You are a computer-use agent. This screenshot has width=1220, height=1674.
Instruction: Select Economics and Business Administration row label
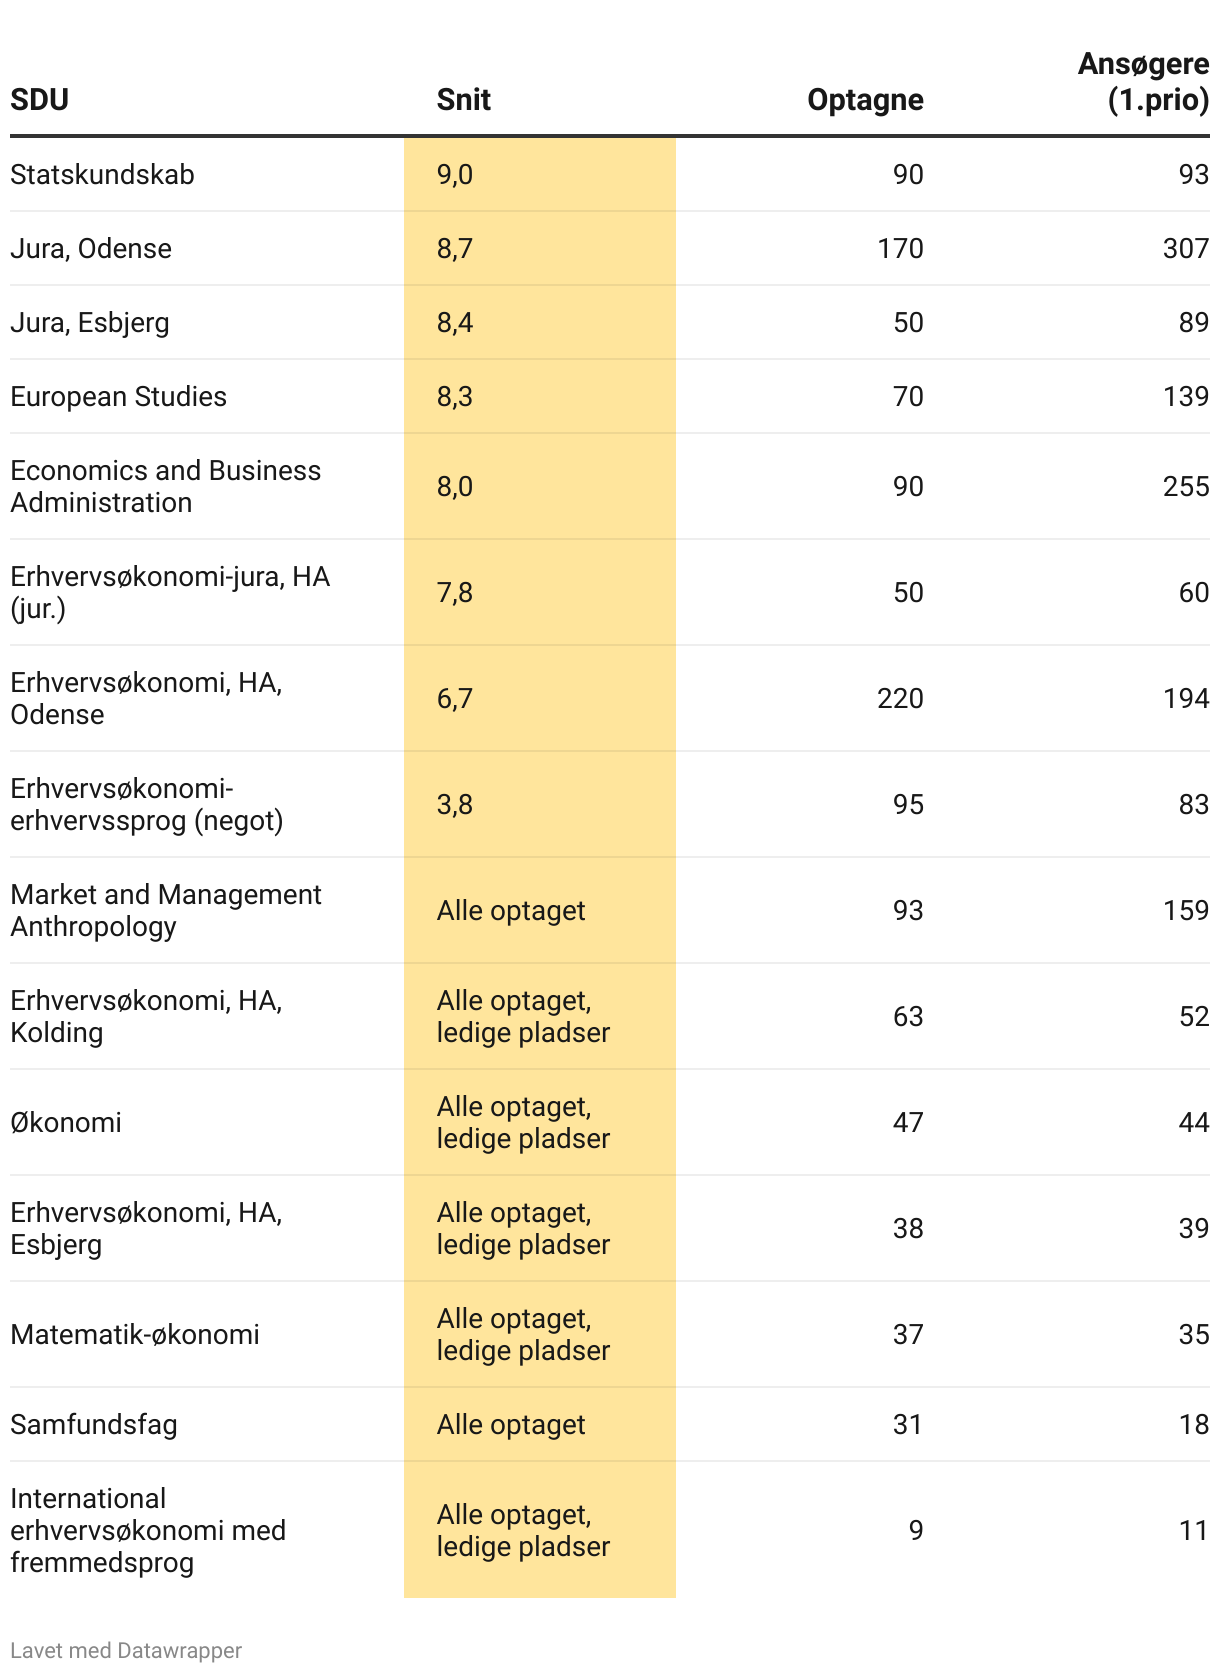point(166,486)
